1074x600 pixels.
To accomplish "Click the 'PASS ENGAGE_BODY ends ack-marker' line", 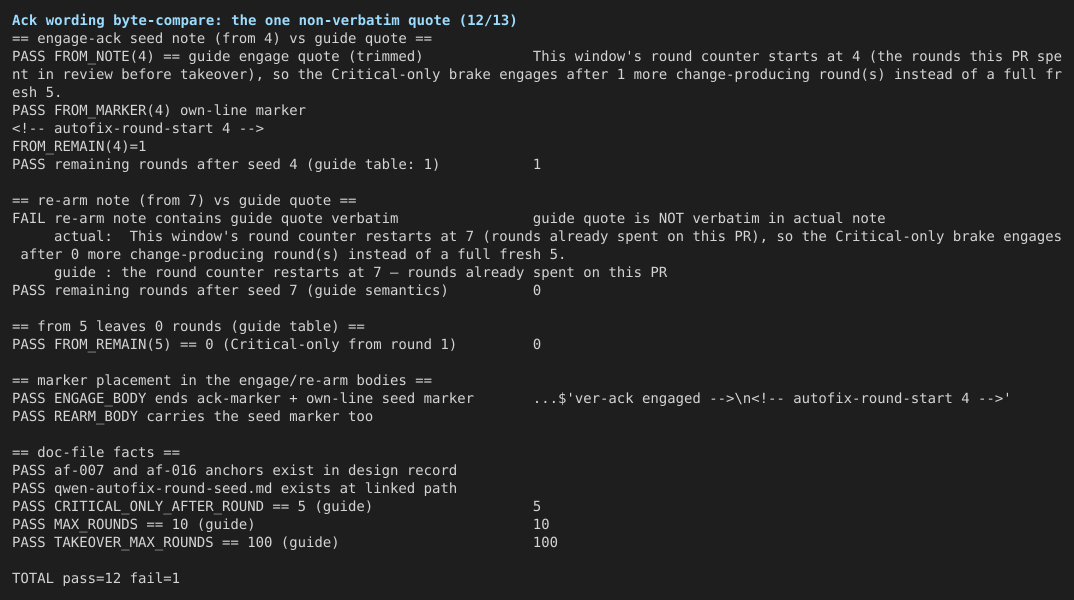I will pos(242,399).
